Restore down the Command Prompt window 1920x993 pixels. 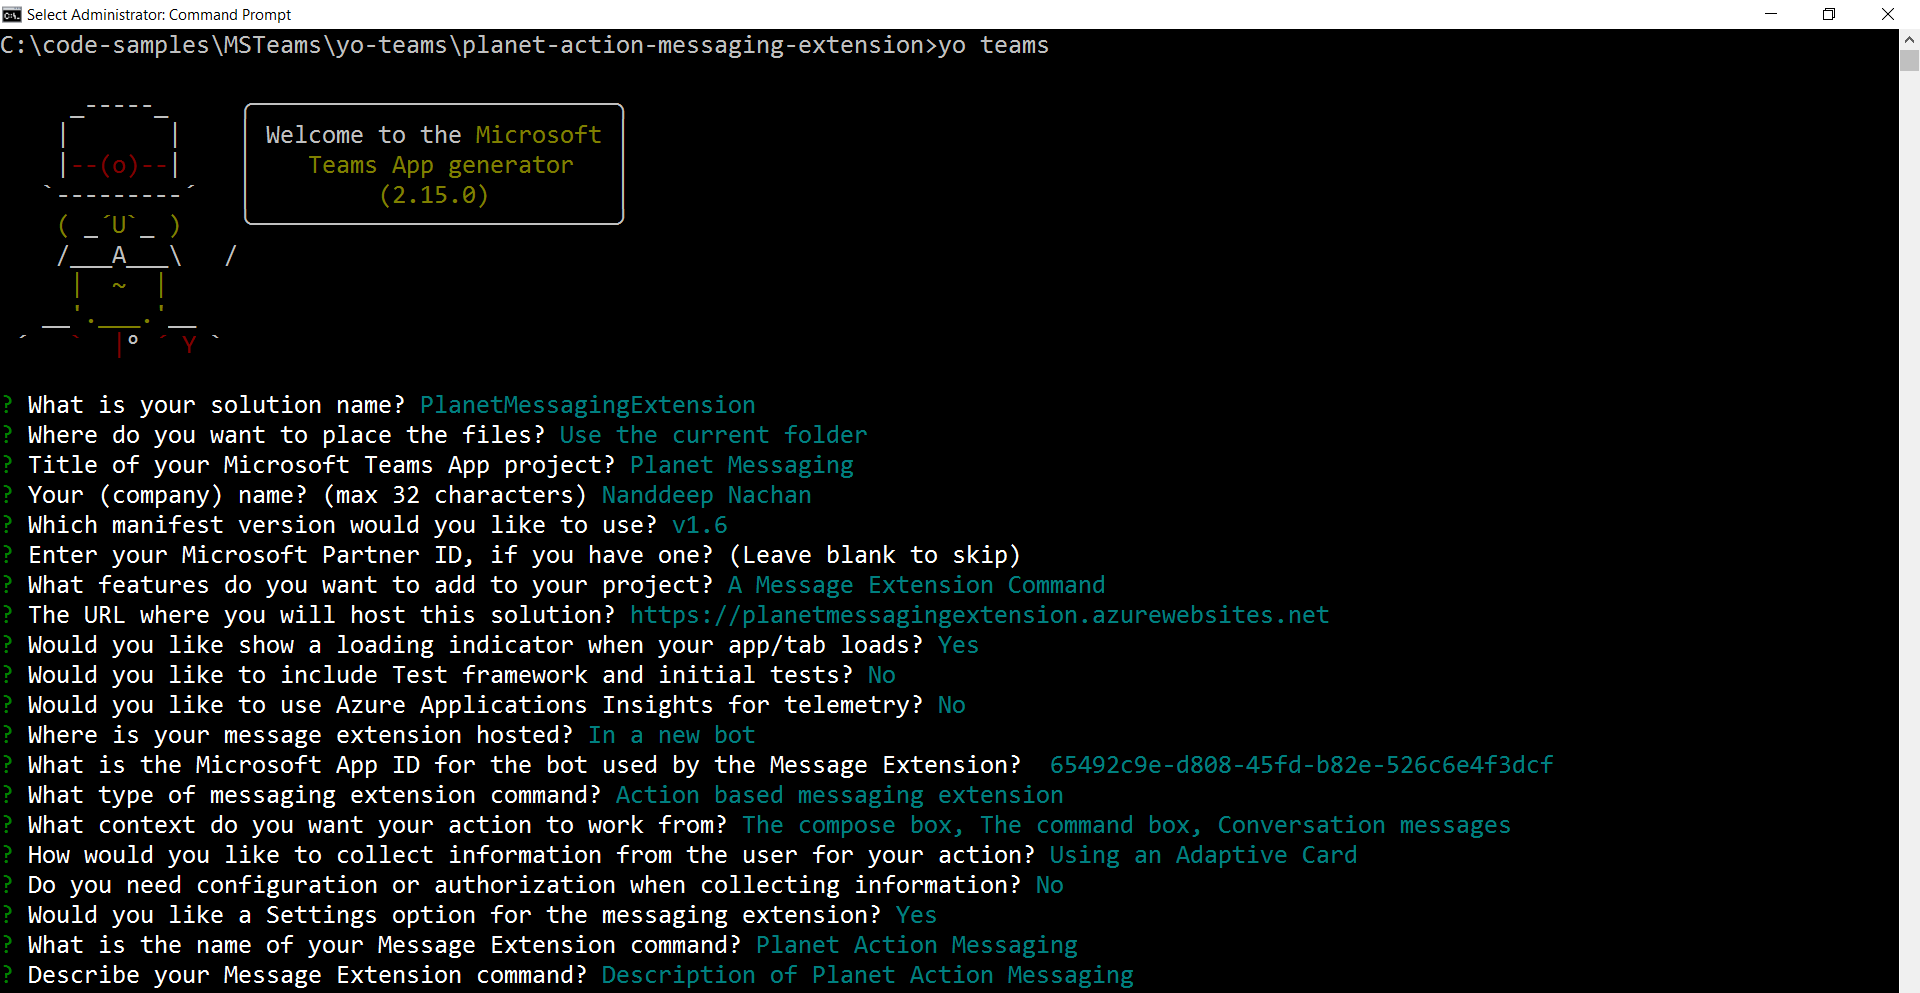pos(1829,14)
